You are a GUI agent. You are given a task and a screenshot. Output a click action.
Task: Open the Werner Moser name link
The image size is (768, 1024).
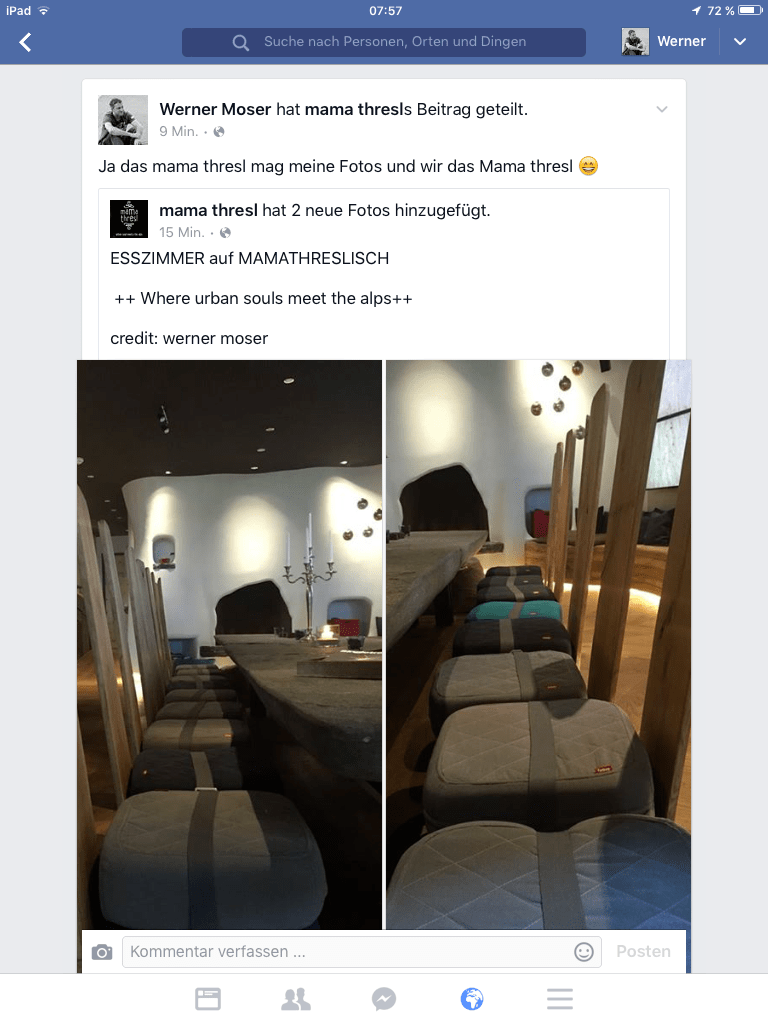(215, 109)
